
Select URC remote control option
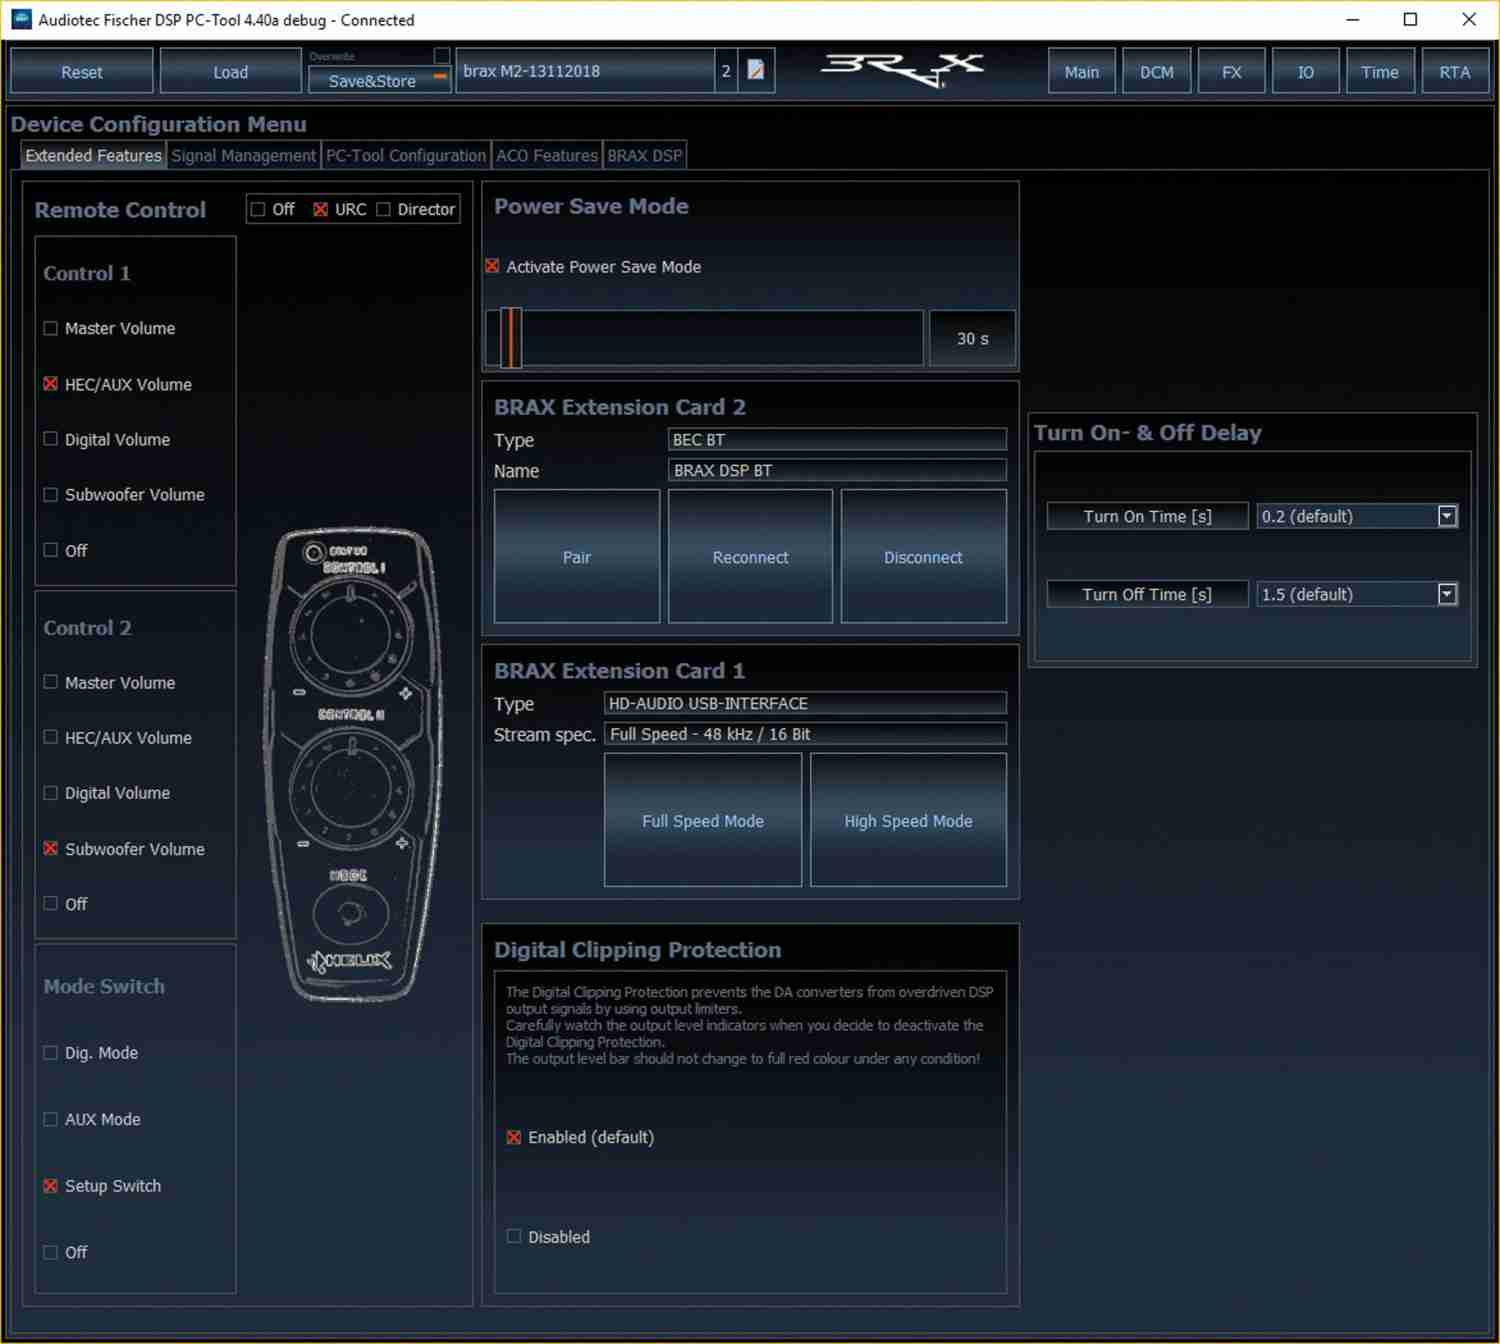click(321, 209)
